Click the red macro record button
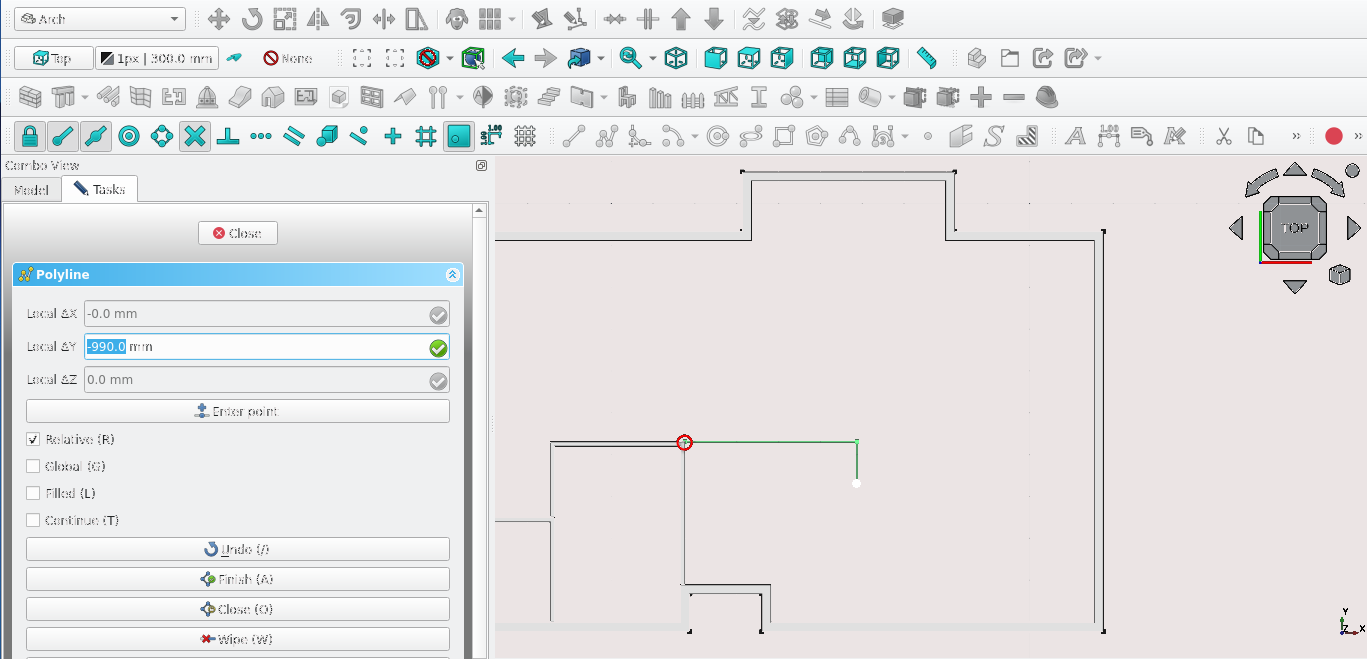Screen dimensions: 1367x659 click(1333, 136)
